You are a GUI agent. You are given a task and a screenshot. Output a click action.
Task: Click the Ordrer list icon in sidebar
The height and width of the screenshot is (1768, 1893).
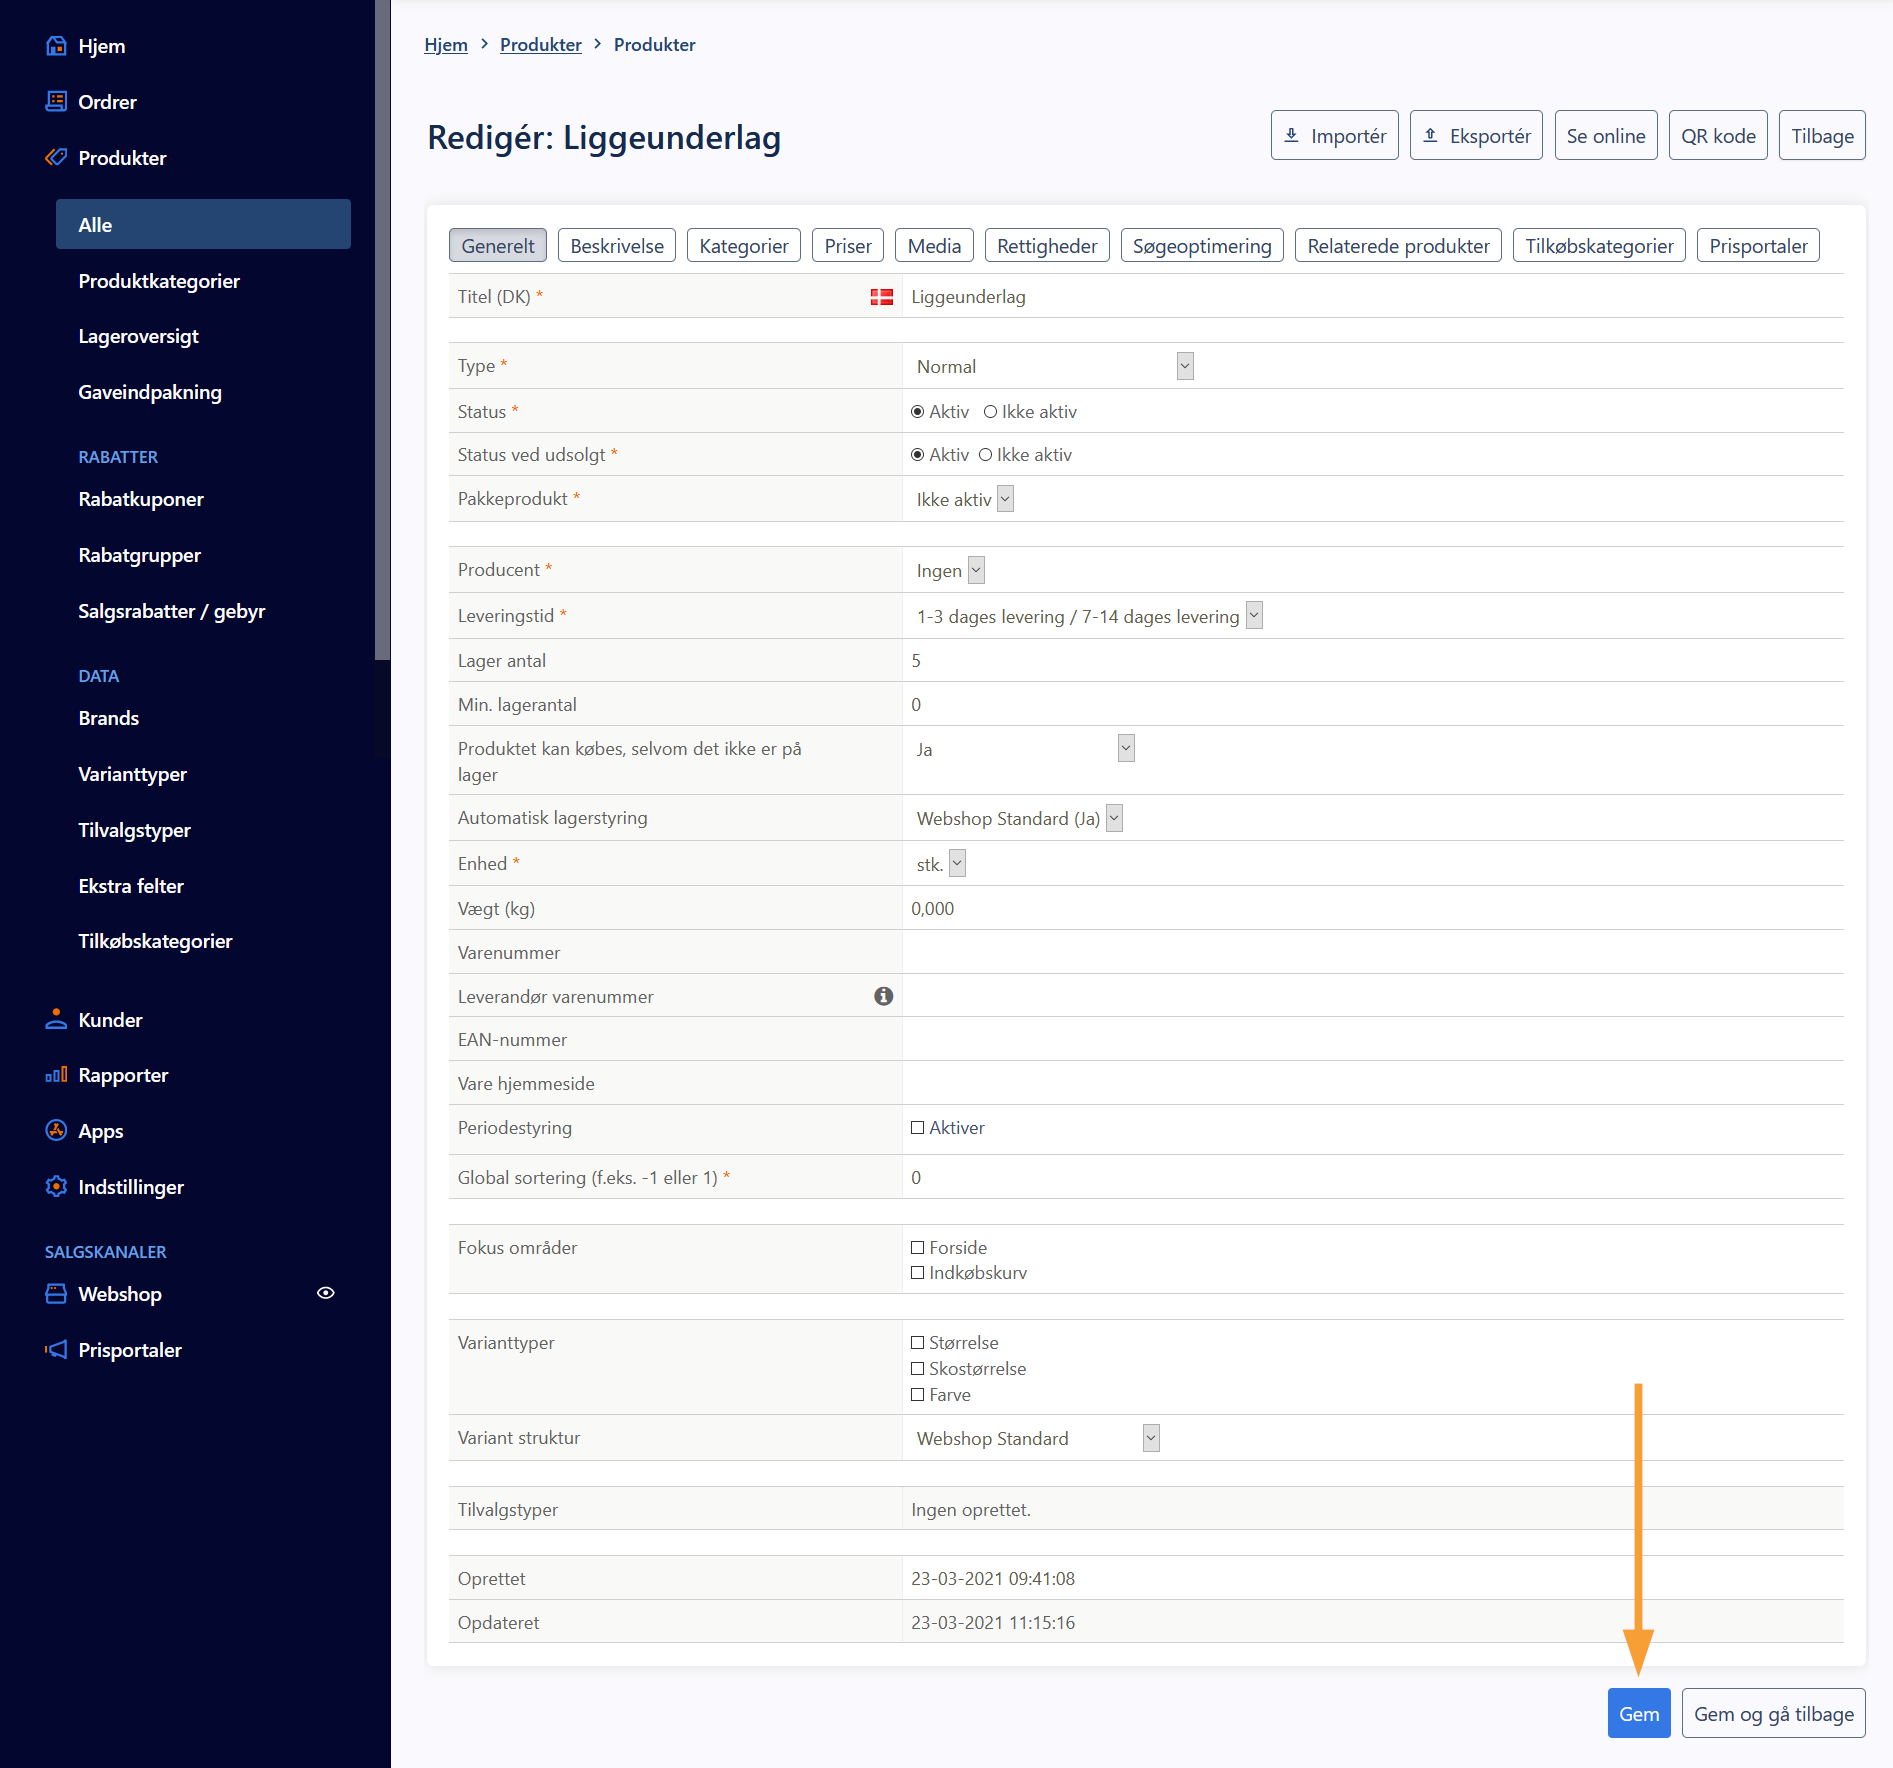coord(56,102)
